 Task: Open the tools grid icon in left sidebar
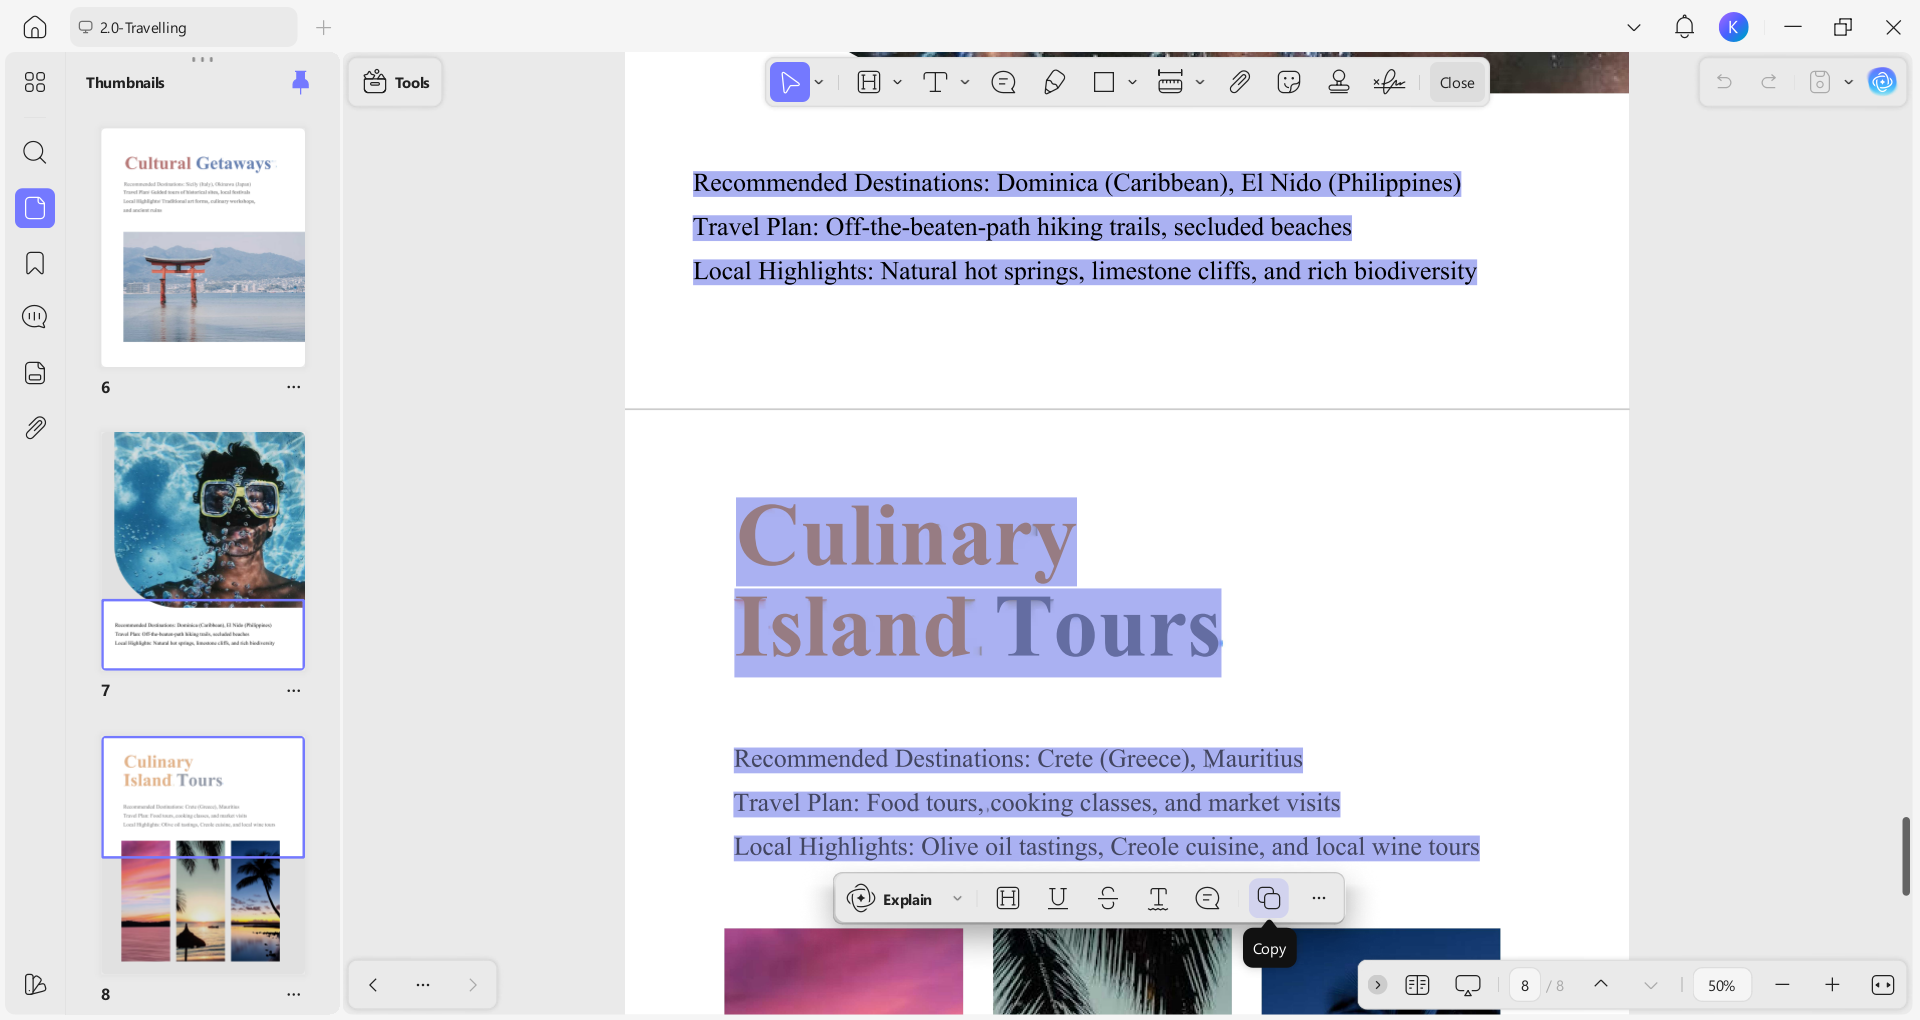coord(35,82)
